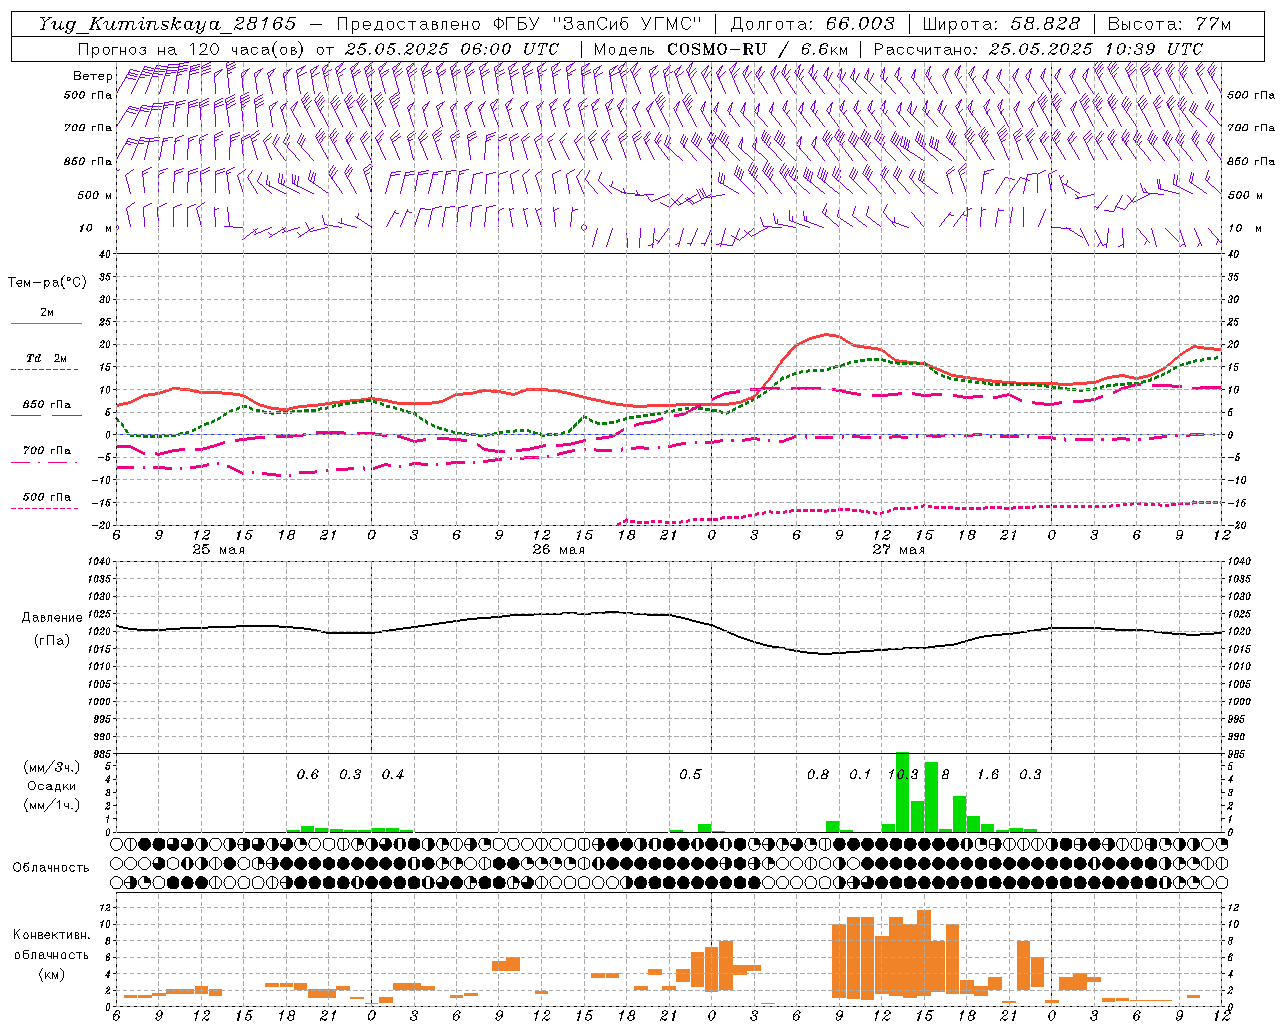Click the station title Yug_Kuminskaya_28165
1280x1024 pixels.
coord(167,24)
